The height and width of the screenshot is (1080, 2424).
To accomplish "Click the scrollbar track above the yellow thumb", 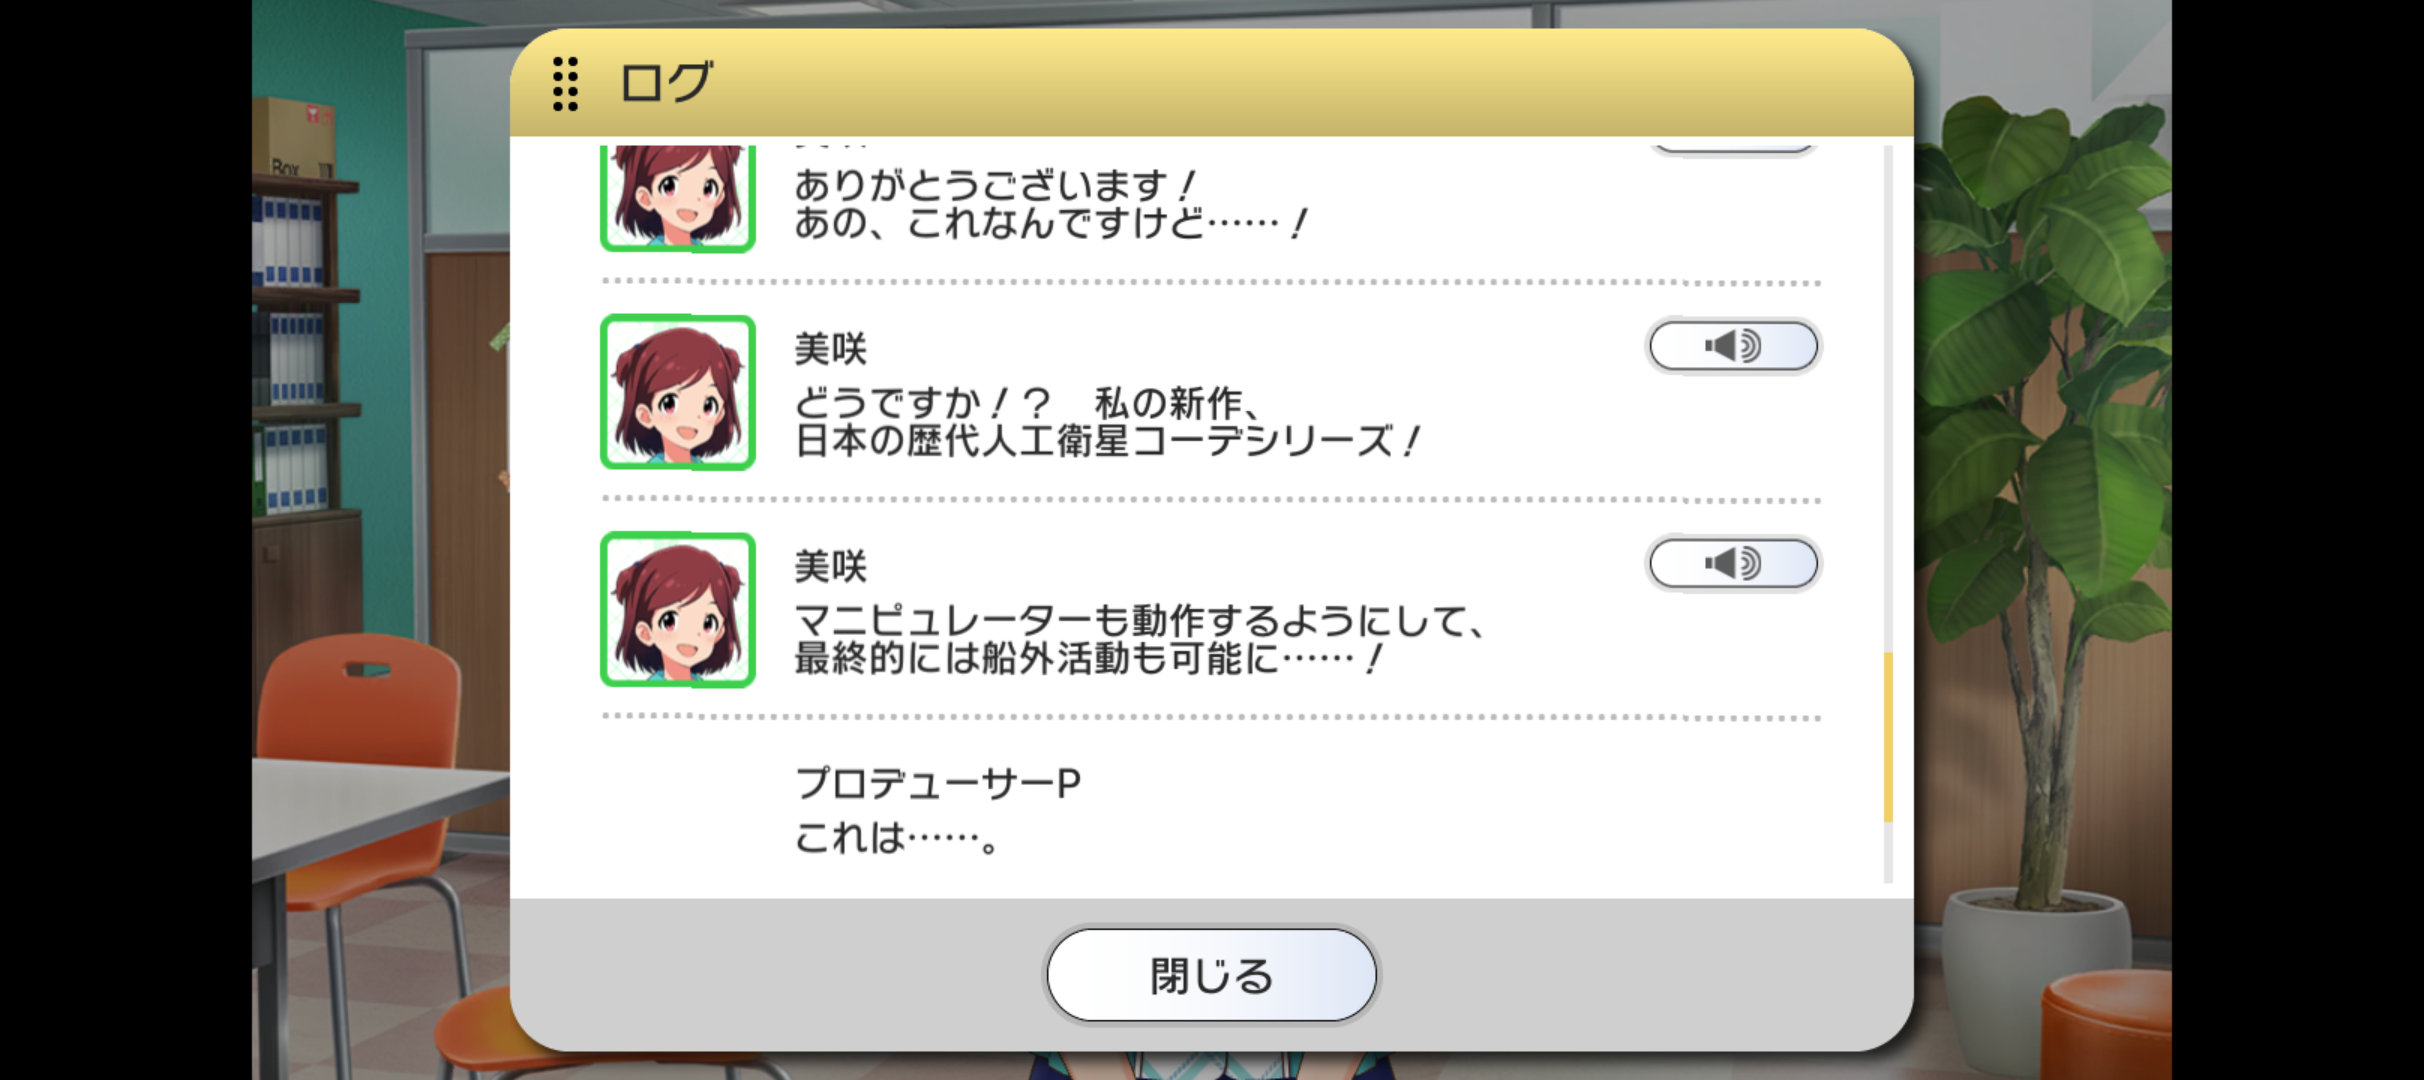I will pyautogui.click(x=1888, y=400).
